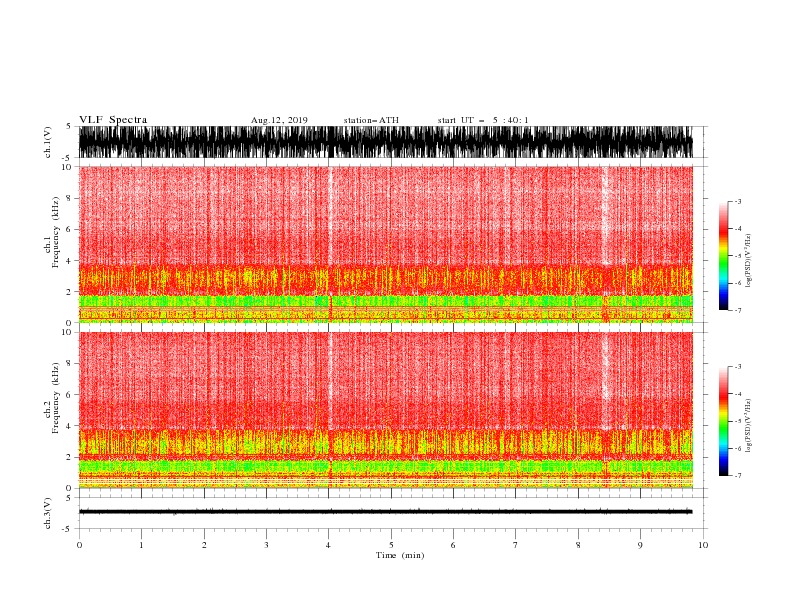This screenshot has height=612, width=792.
Task: Click time axis tick label "3"
Action: 266,545
